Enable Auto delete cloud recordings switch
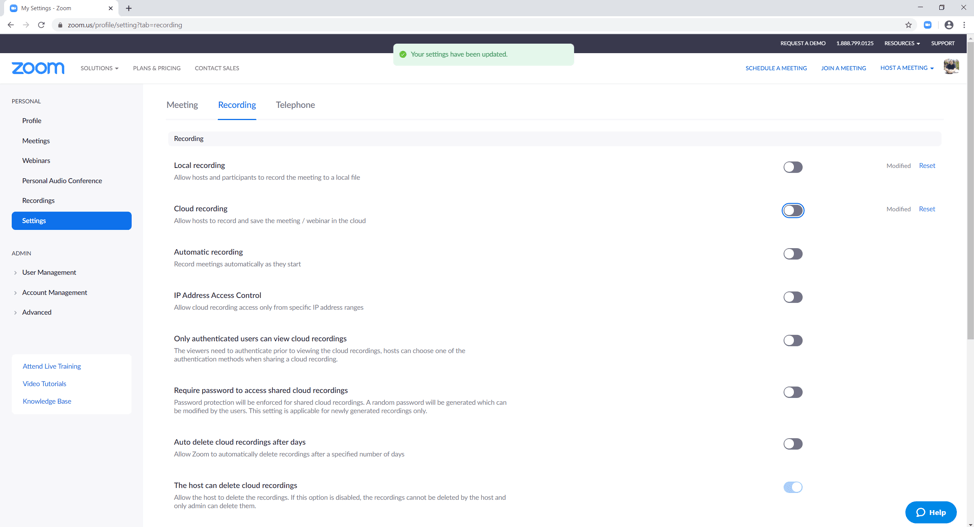Screen dimensions: 974x527 coord(793,444)
